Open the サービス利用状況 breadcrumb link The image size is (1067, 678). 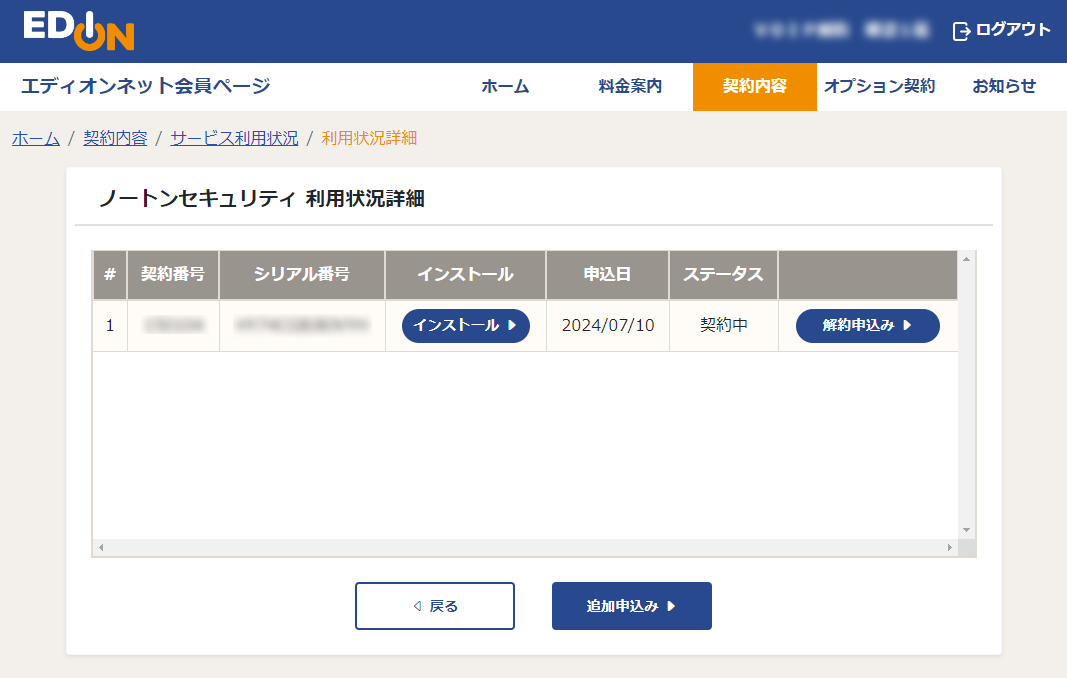(x=232, y=139)
